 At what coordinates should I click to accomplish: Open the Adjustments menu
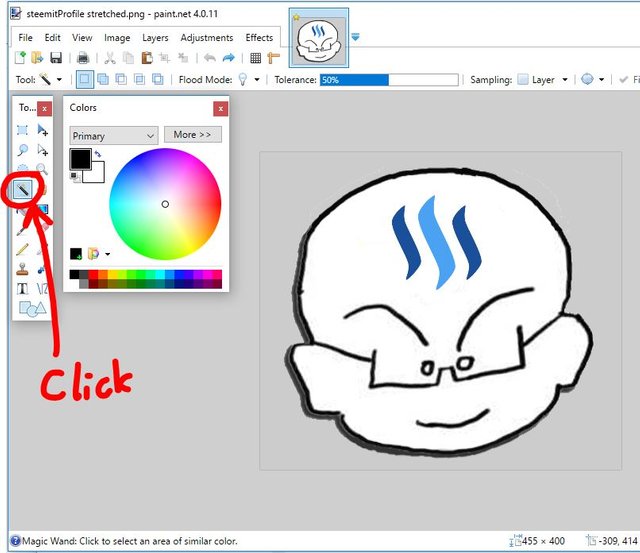coord(207,38)
